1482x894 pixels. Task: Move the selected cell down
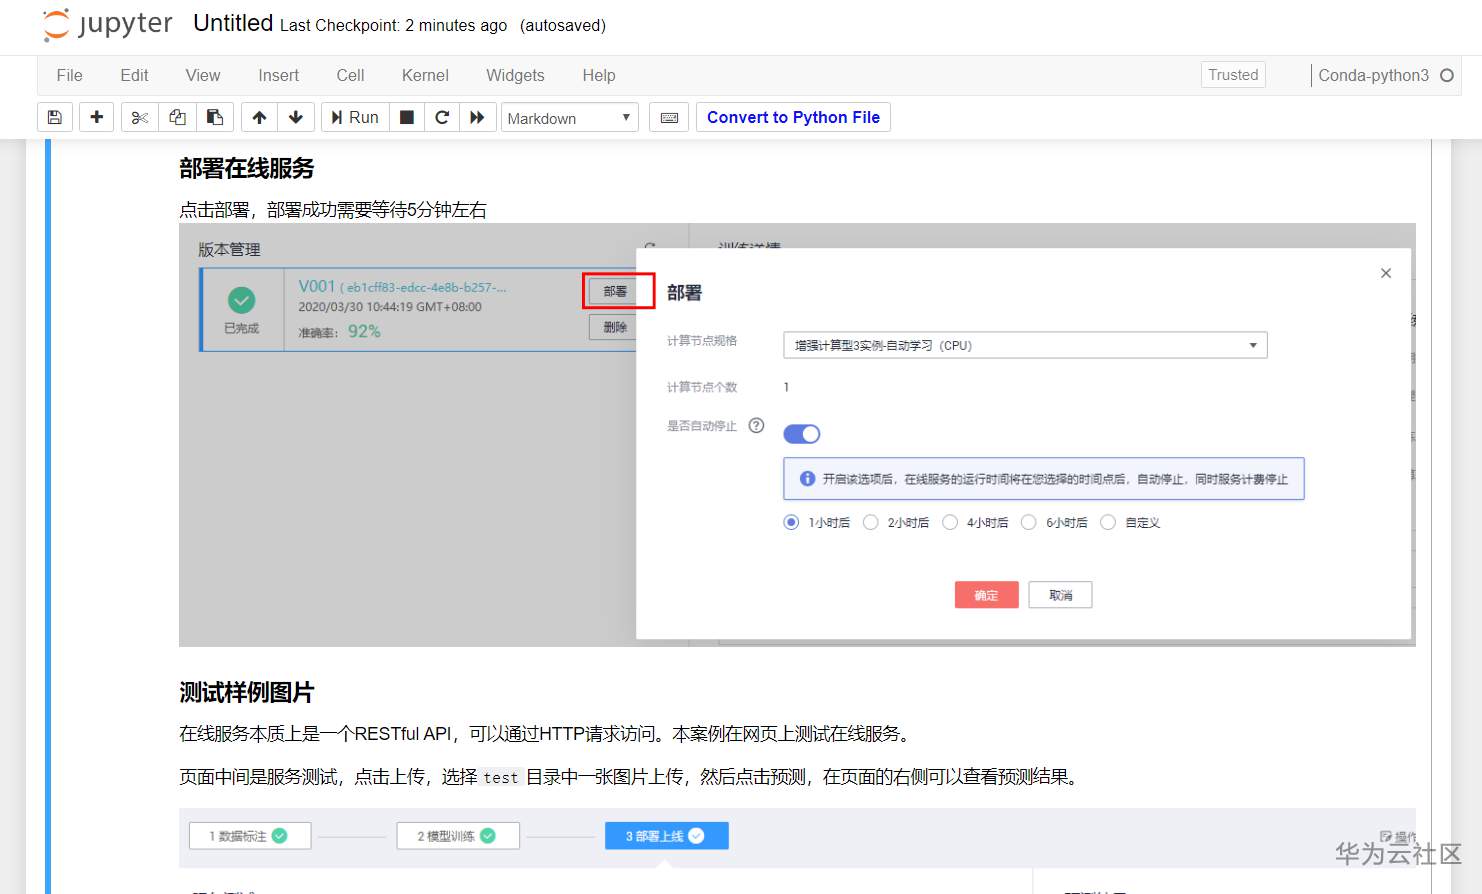point(296,117)
